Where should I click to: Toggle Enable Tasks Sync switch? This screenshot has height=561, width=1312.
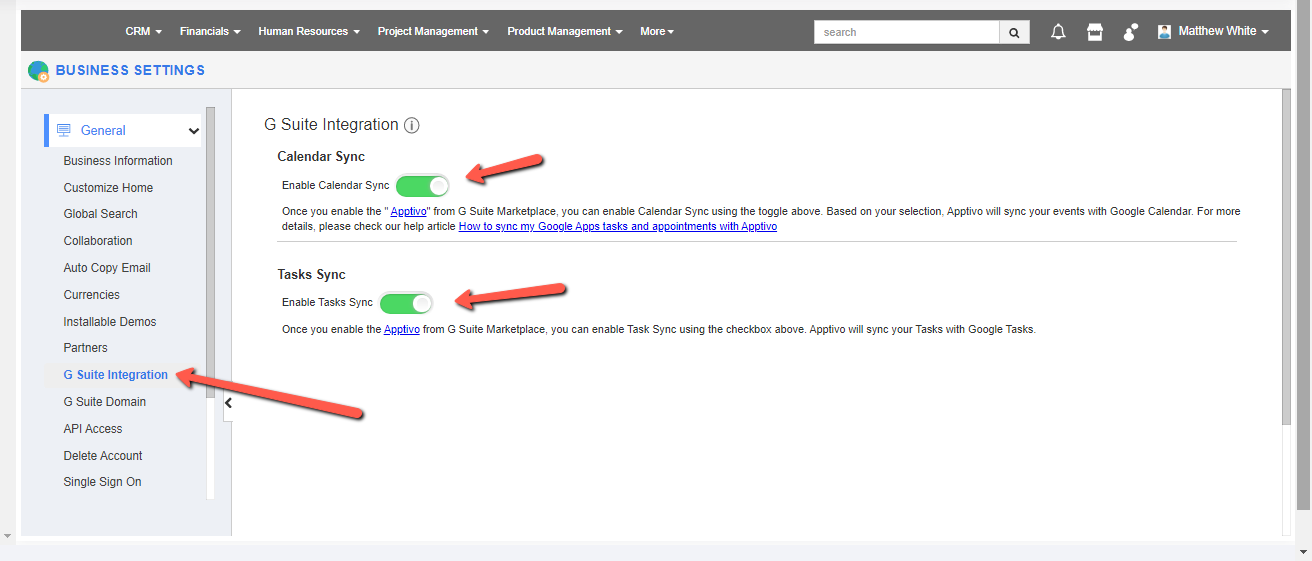click(x=406, y=303)
